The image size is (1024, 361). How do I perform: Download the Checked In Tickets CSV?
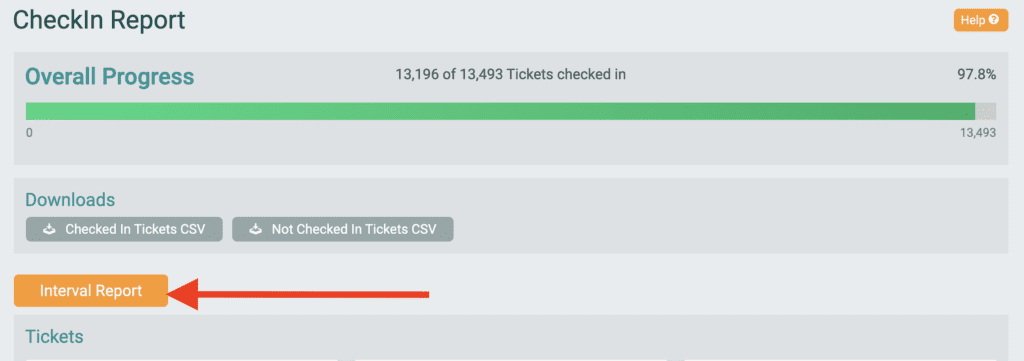coord(124,229)
